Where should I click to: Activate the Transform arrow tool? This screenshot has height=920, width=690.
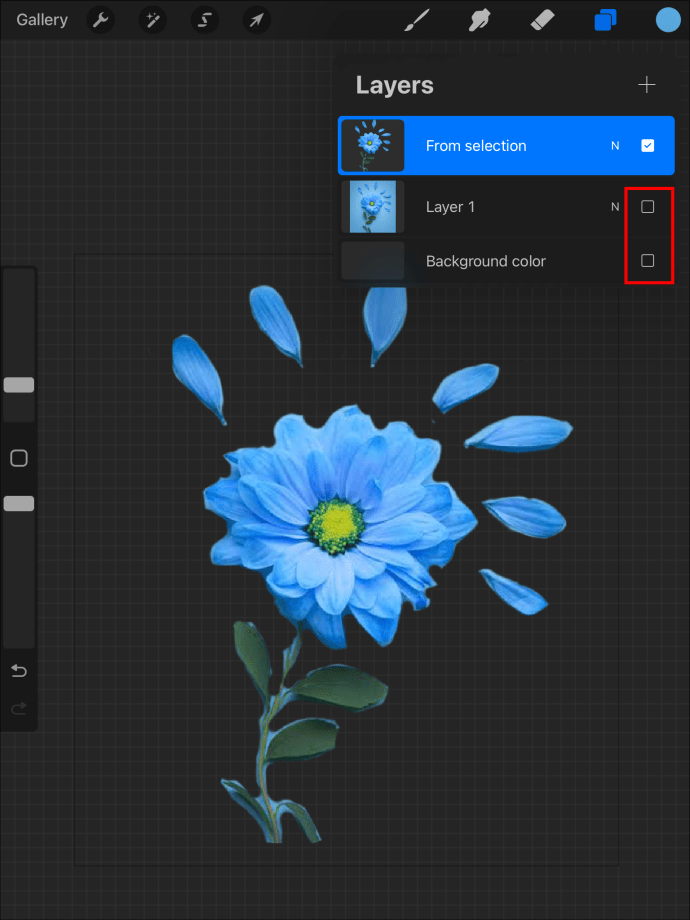[x=257, y=20]
